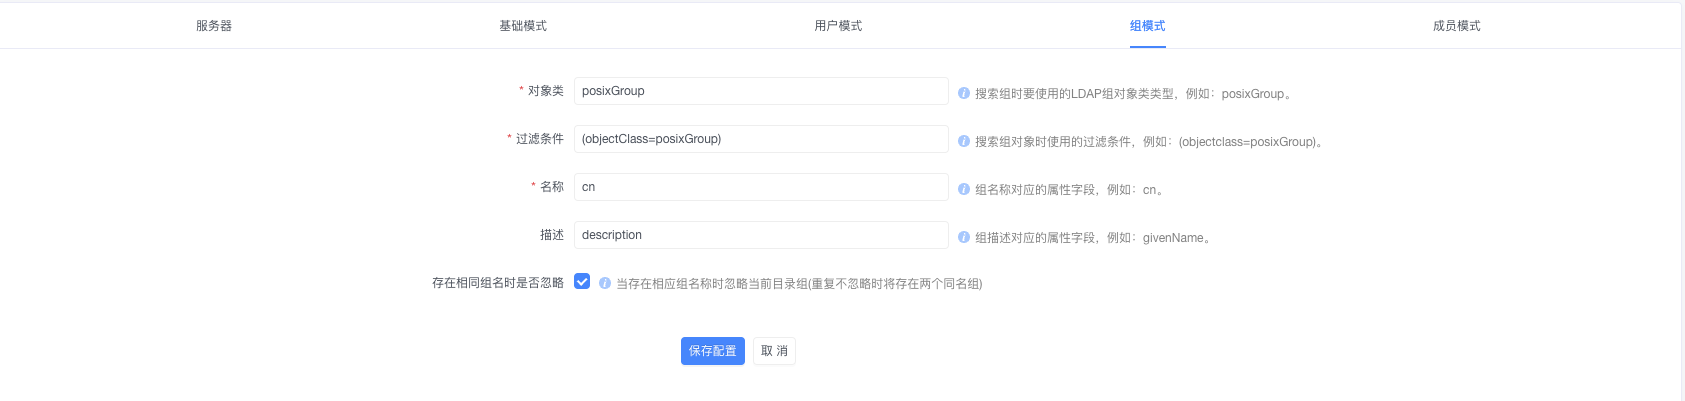Click 取消 button
The width and height of the screenshot is (1685, 401).
pyautogui.click(x=774, y=351)
